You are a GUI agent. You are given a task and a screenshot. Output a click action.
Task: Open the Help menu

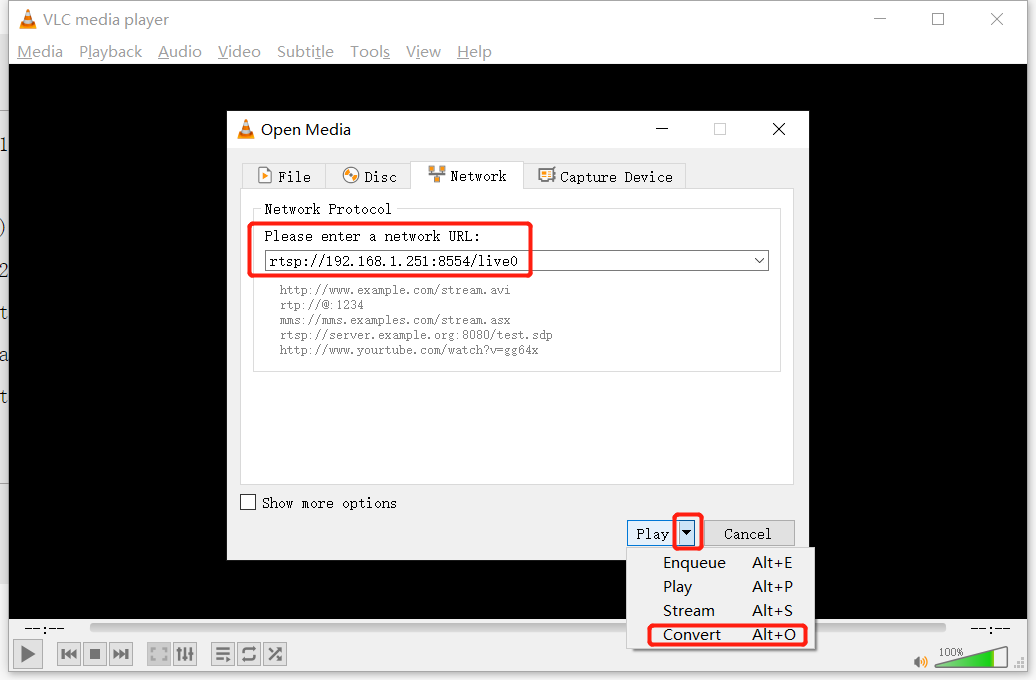474,52
